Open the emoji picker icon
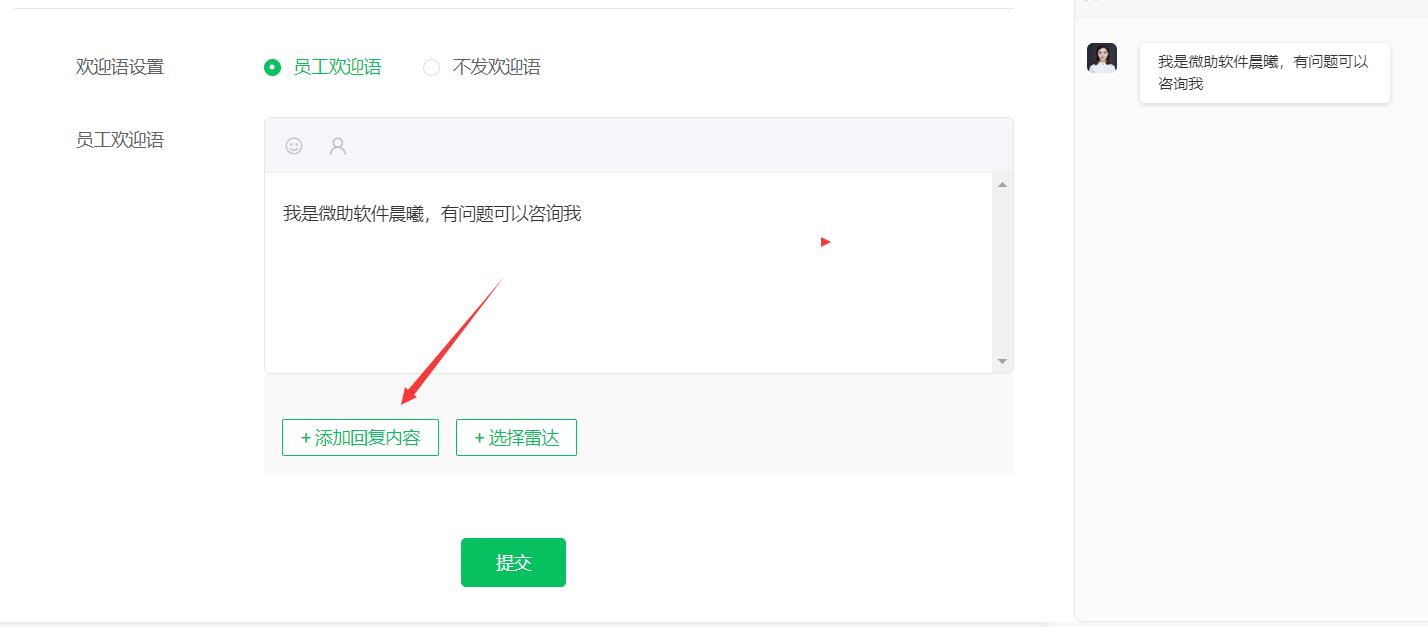The height and width of the screenshot is (627, 1428). pyautogui.click(x=294, y=146)
